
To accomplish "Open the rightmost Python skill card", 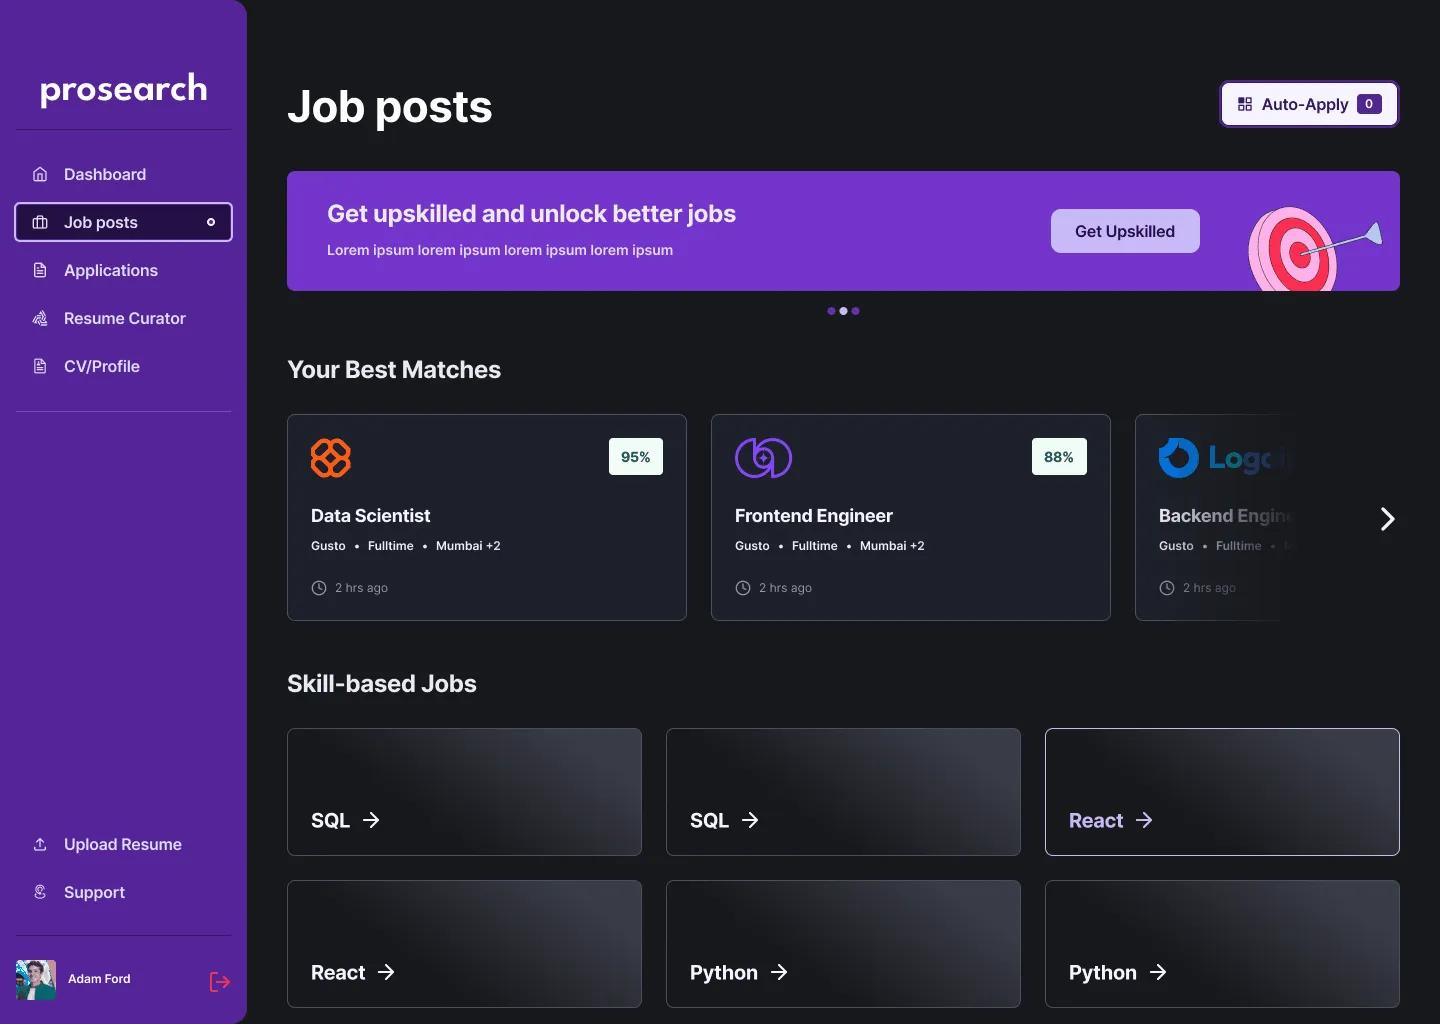I will point(1222,944).
